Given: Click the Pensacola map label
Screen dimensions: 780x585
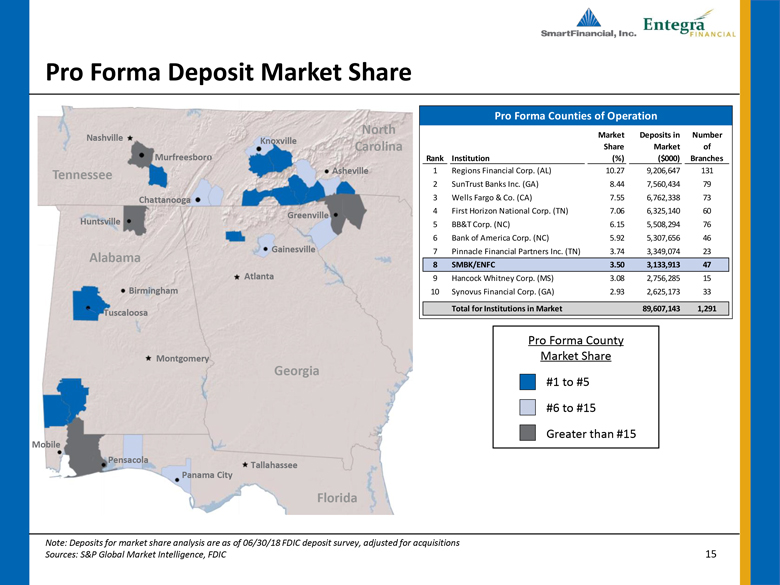Looking at the screenshot, I should (128, 460).
